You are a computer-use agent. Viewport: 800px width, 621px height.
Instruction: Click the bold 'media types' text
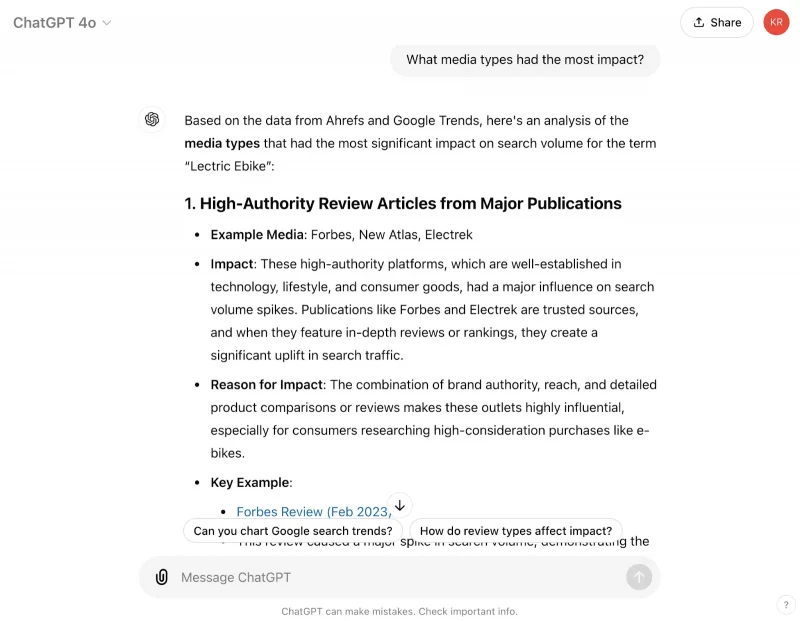(x=222, y=143)
